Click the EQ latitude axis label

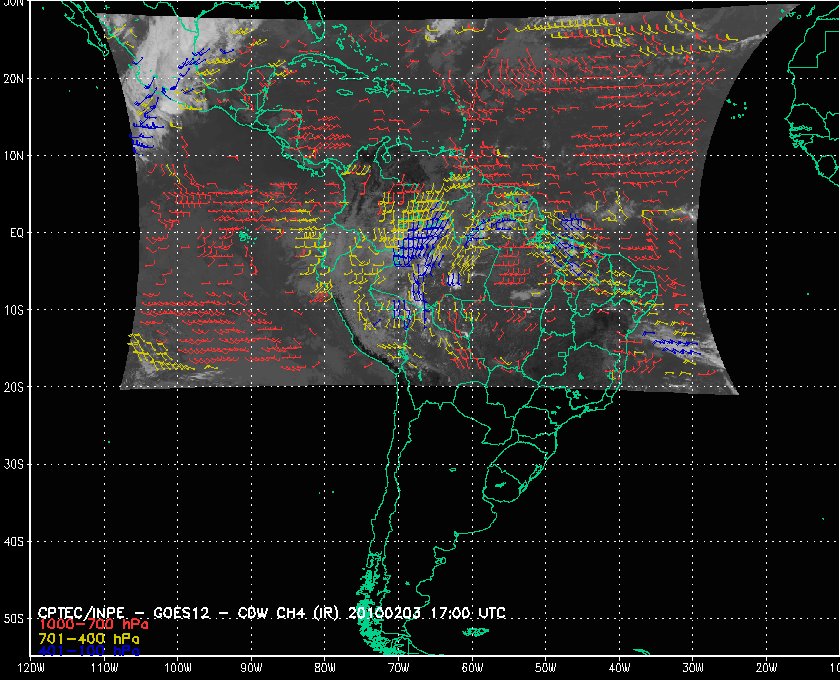14,233
